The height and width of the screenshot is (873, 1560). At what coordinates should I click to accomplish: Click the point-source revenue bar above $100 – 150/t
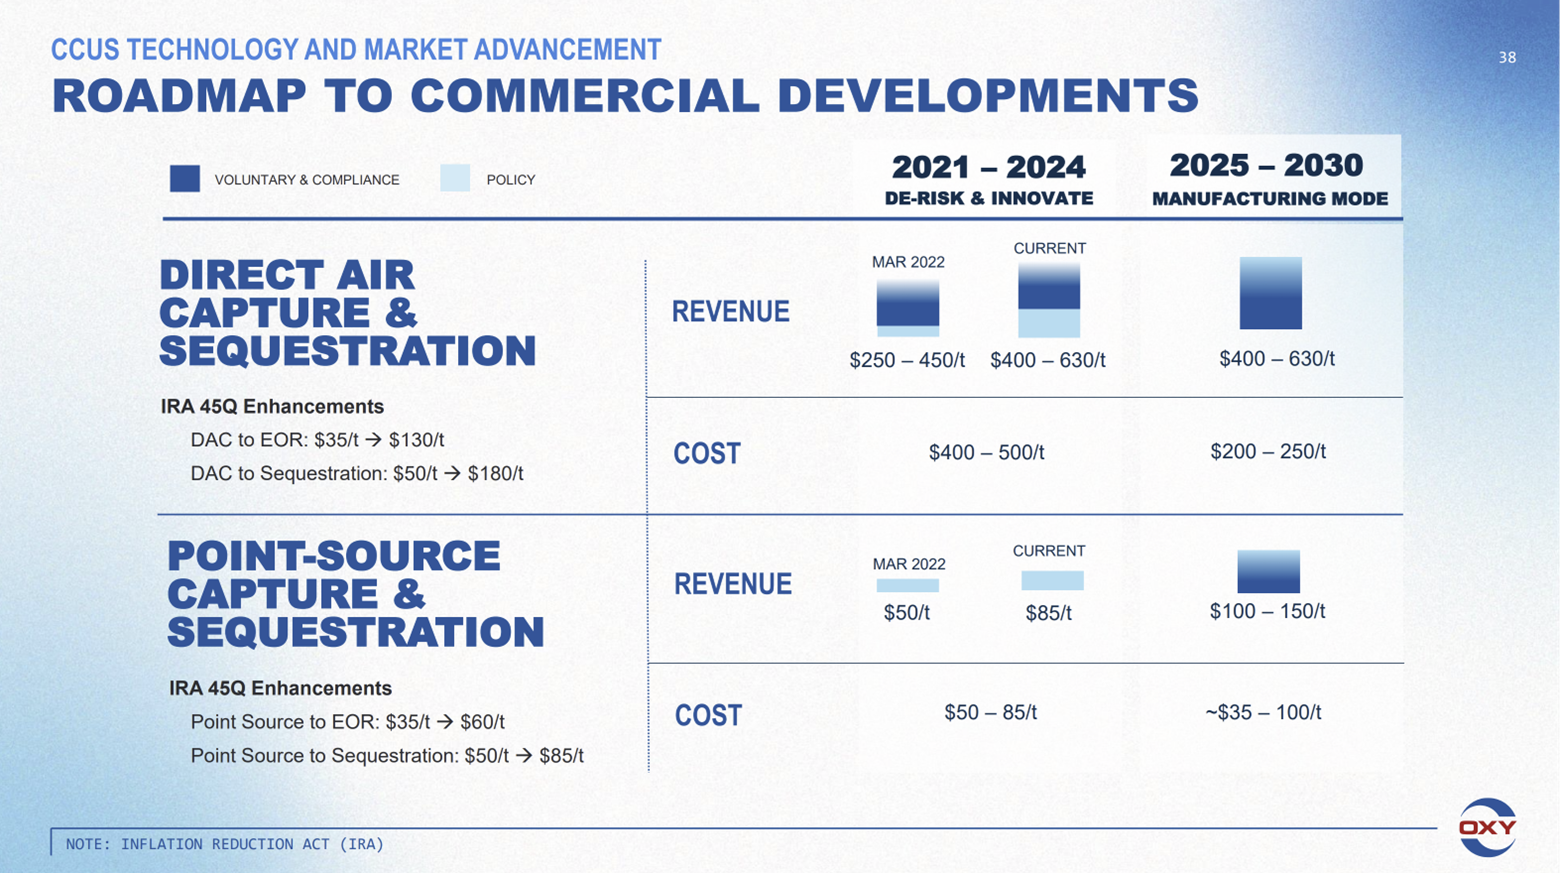1268,571
